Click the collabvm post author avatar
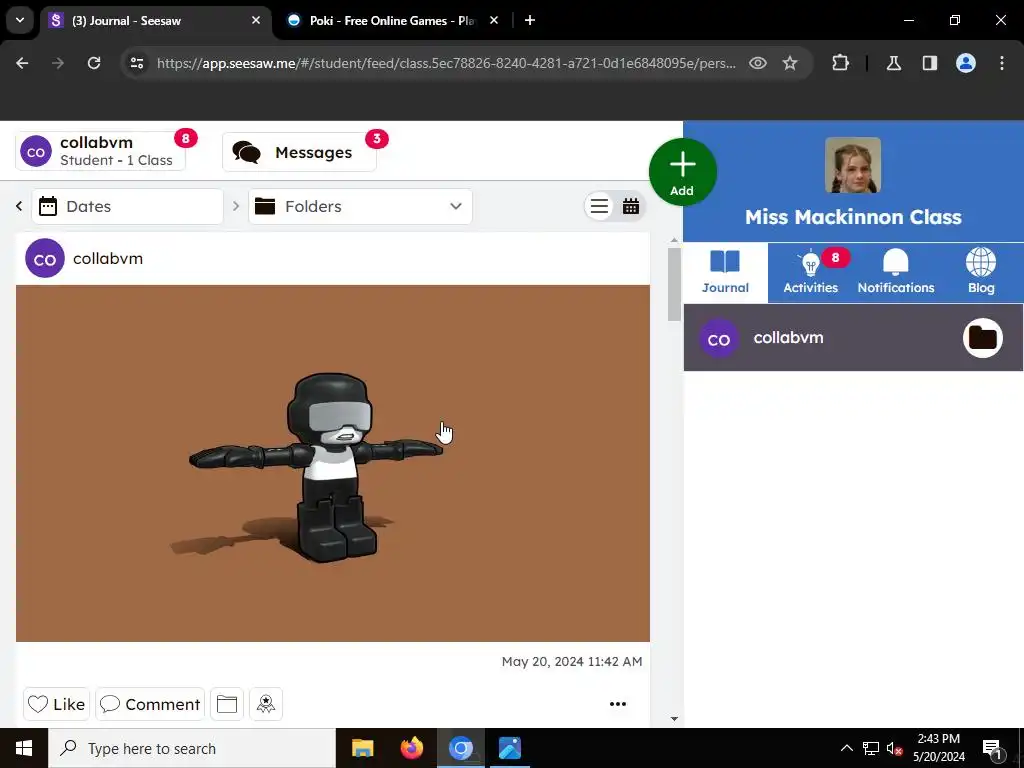 click(45, 259)
